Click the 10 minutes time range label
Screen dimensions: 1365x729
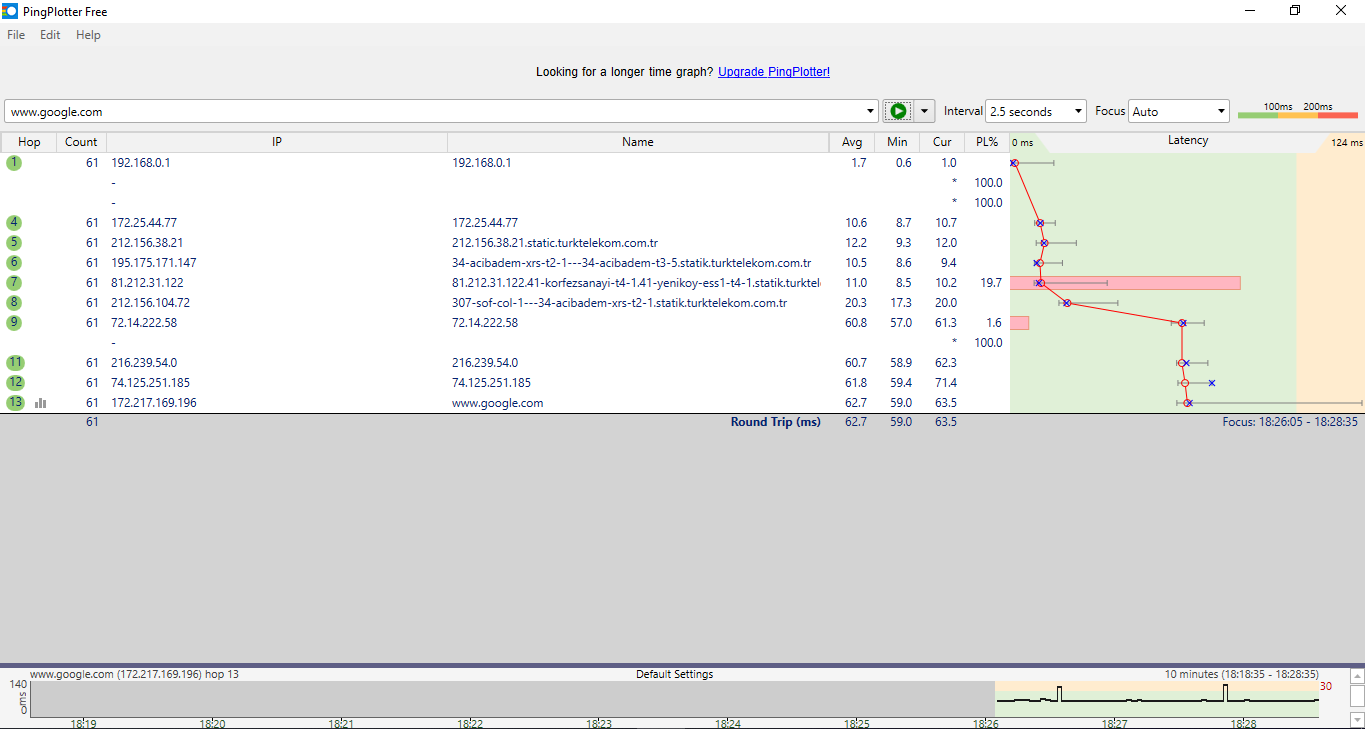tap(1241, 674)
